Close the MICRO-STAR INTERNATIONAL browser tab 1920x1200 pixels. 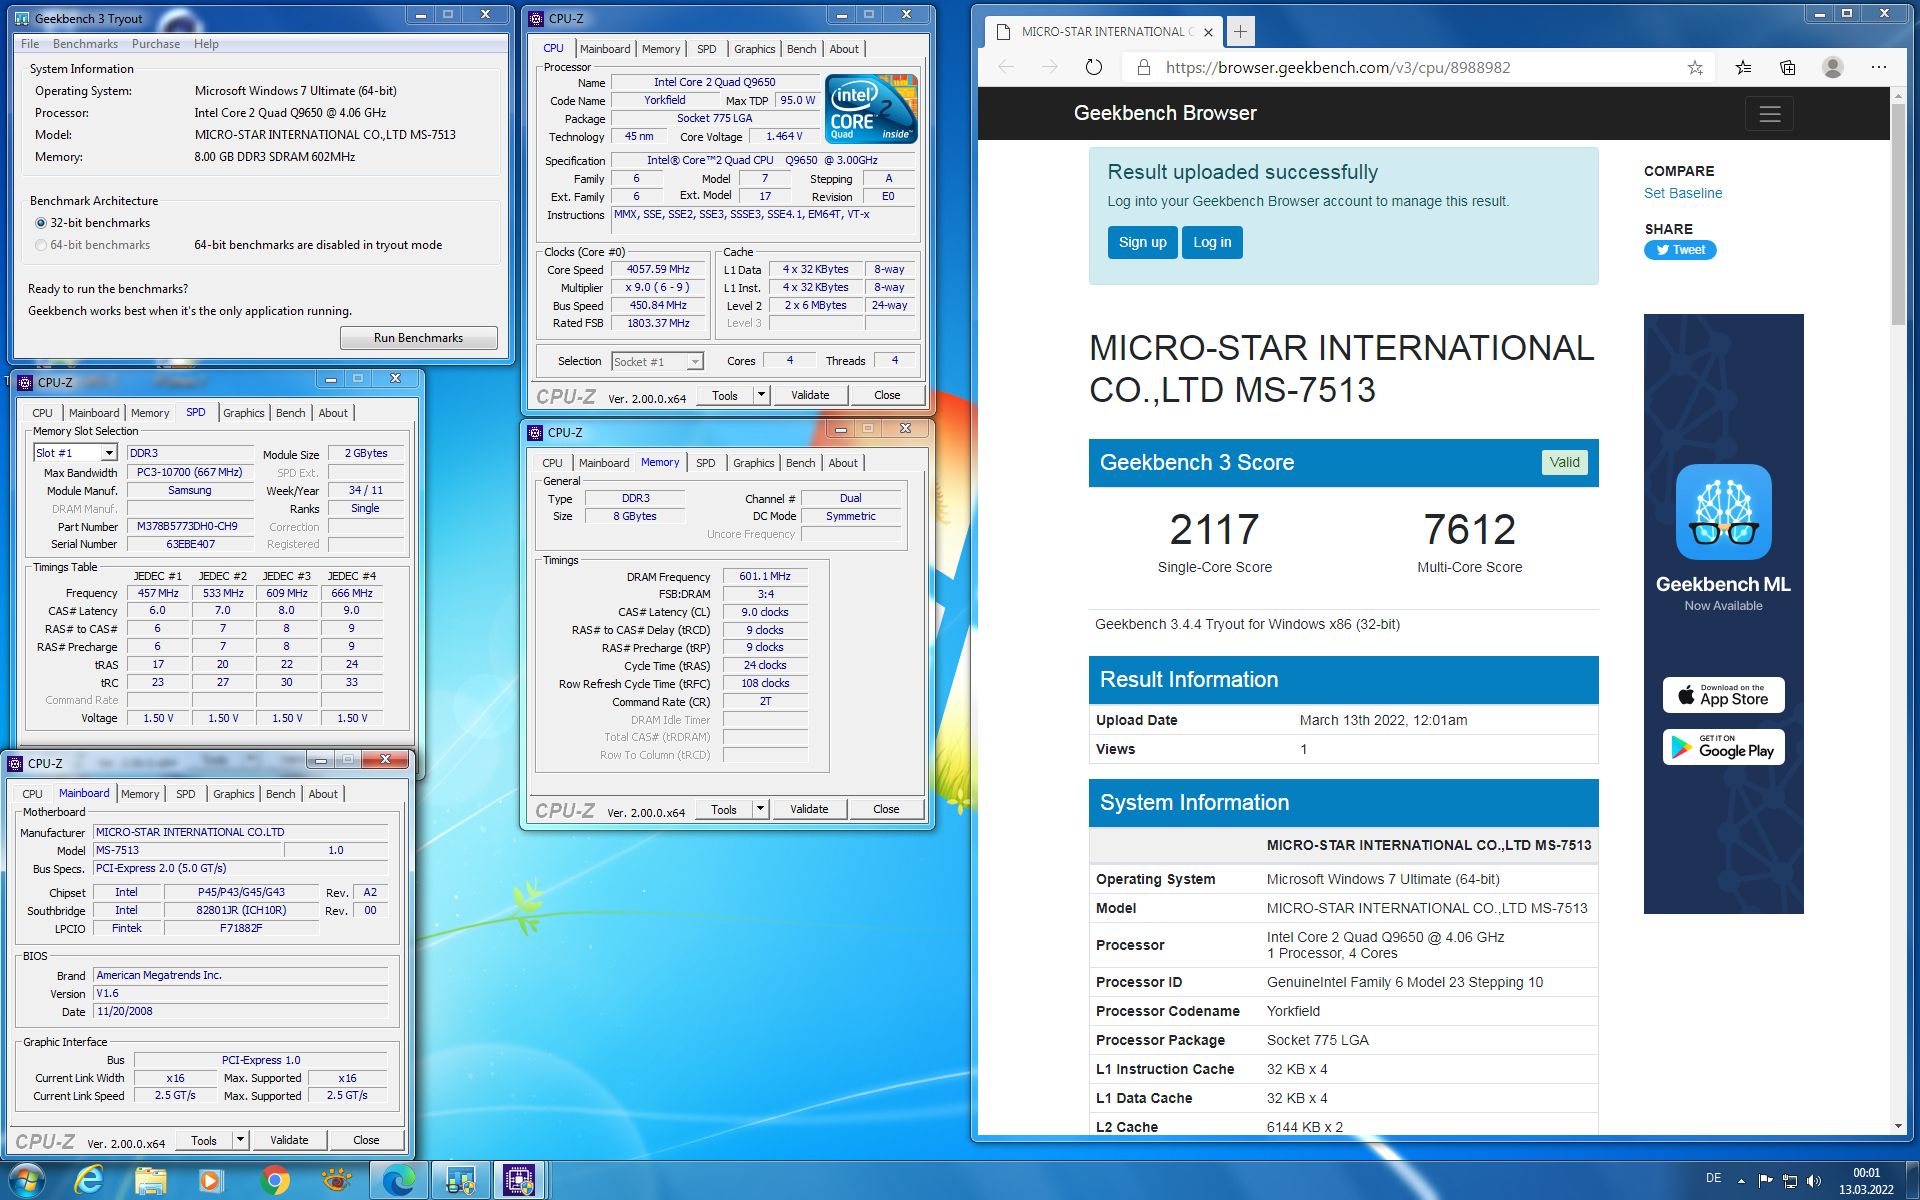pyautogui.click(x=1208, y=32)
